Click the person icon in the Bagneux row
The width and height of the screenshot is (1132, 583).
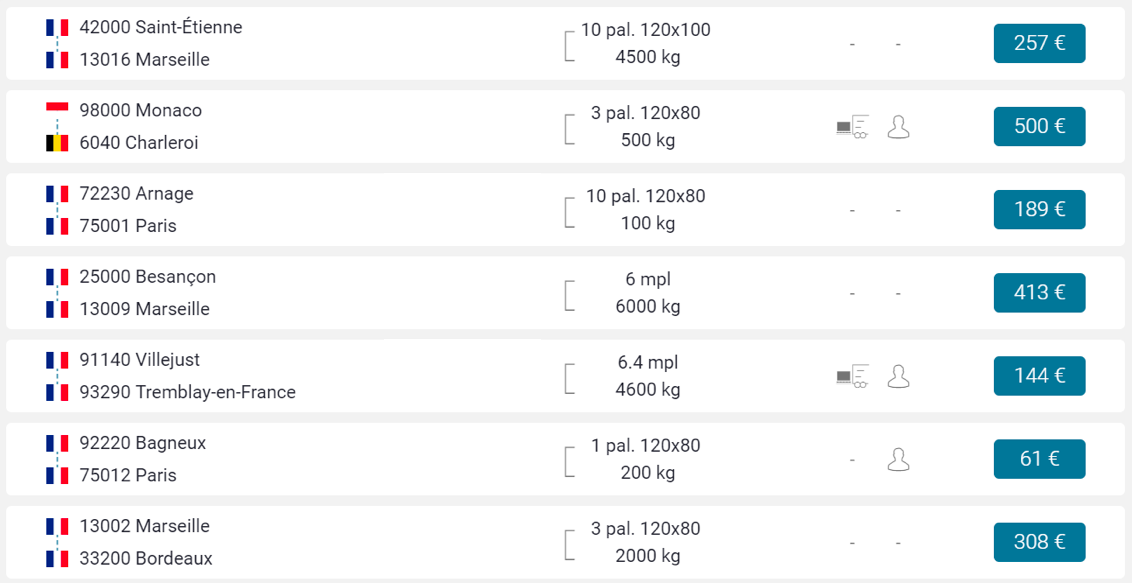pyautogui.click(x=899, y=459)
